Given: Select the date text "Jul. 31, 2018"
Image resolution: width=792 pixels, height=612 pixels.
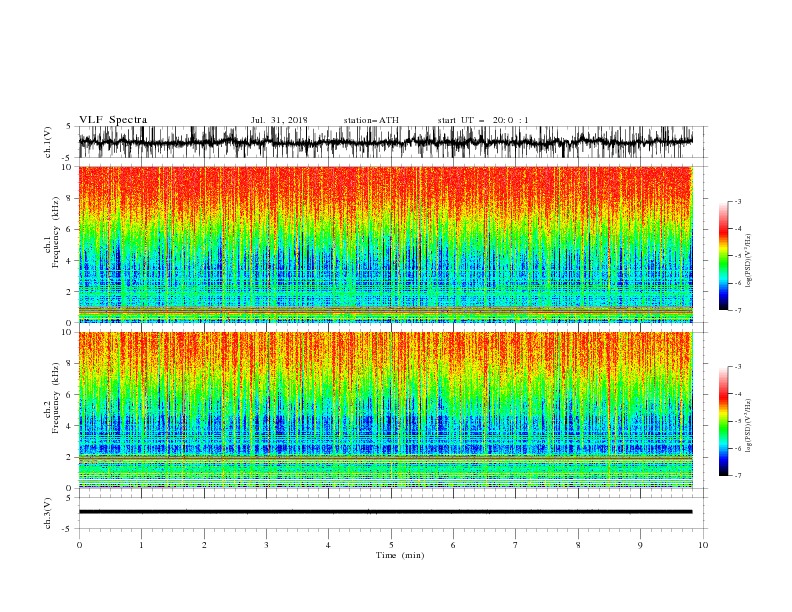Looking at the screenshot, I should pyautogui.click(x=279, y=120).
